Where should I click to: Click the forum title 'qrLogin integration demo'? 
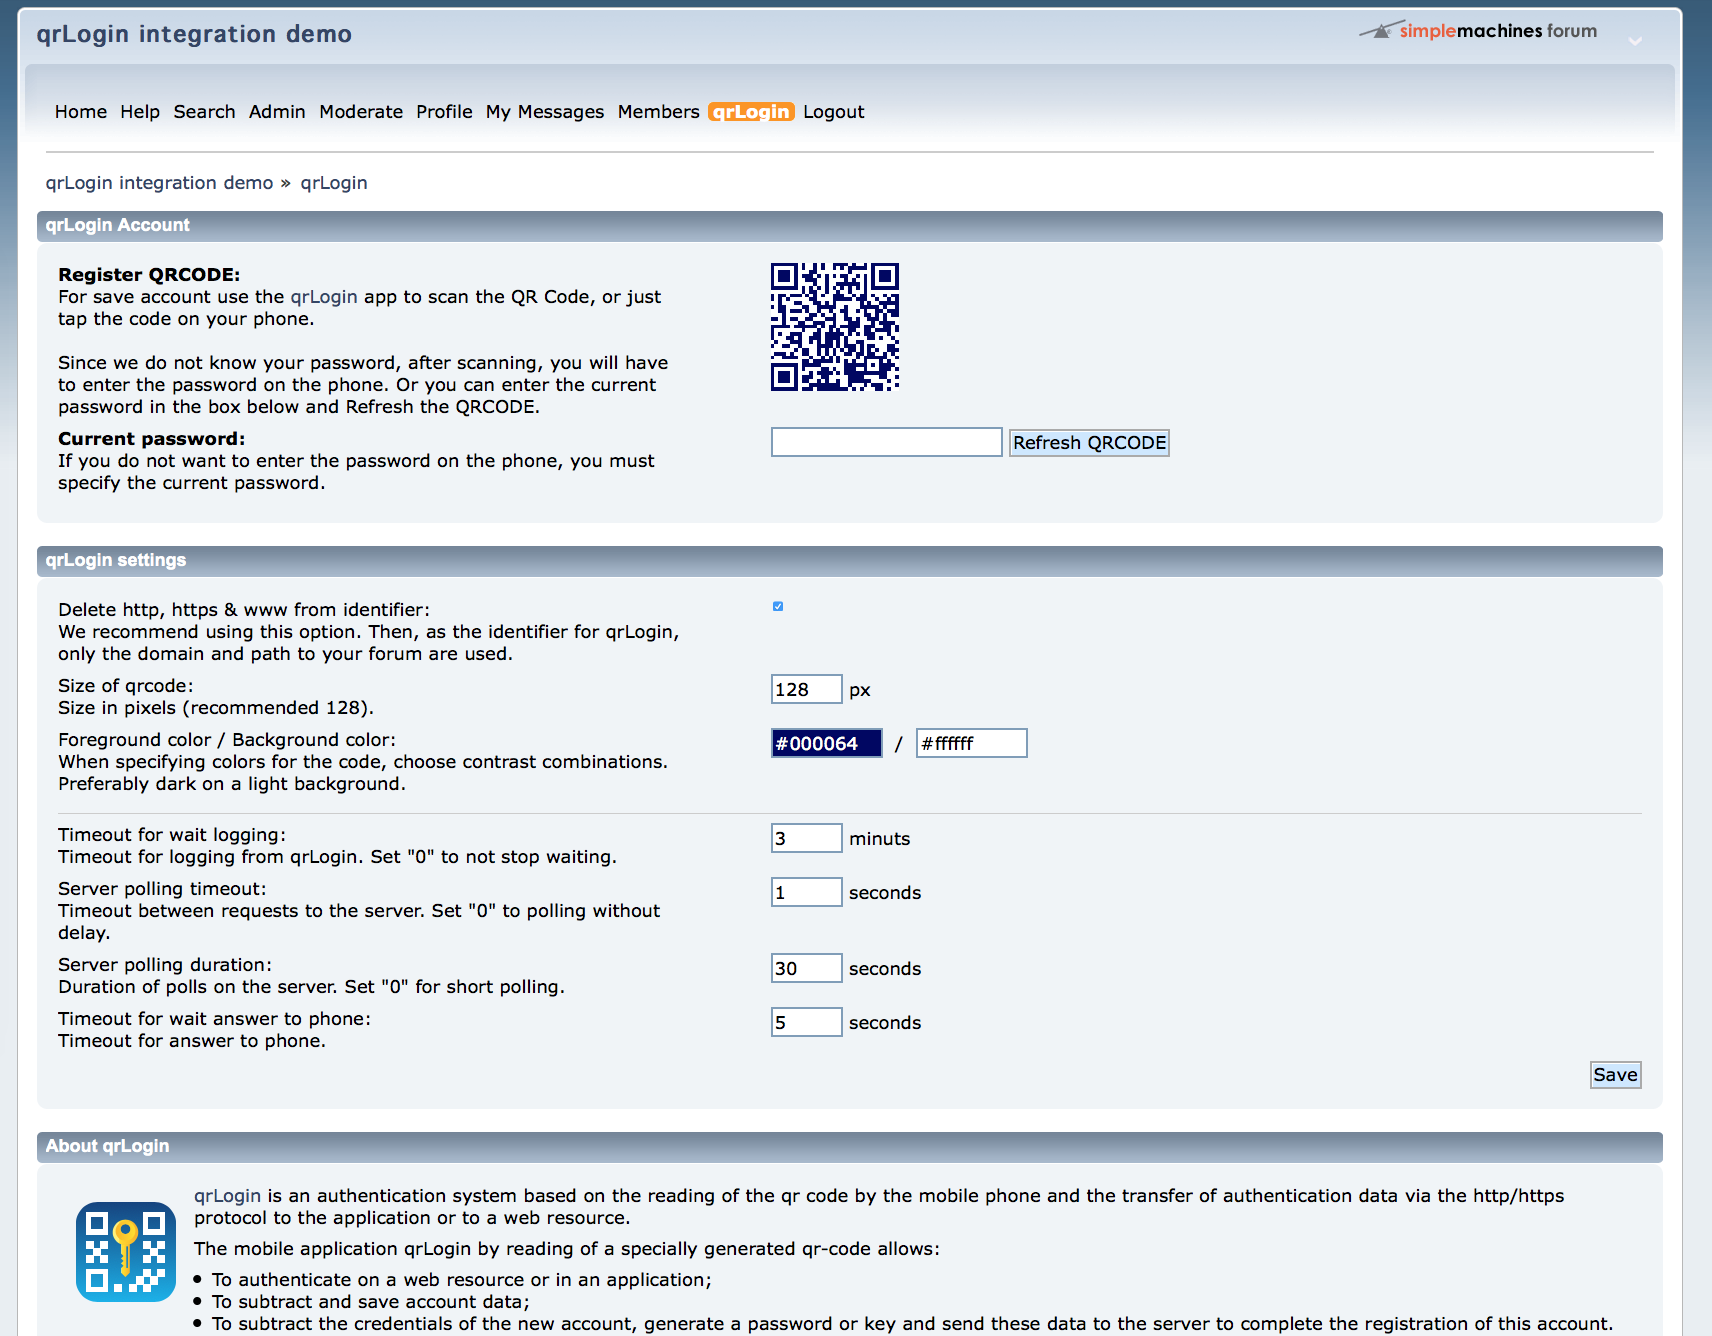pos(194,34)
